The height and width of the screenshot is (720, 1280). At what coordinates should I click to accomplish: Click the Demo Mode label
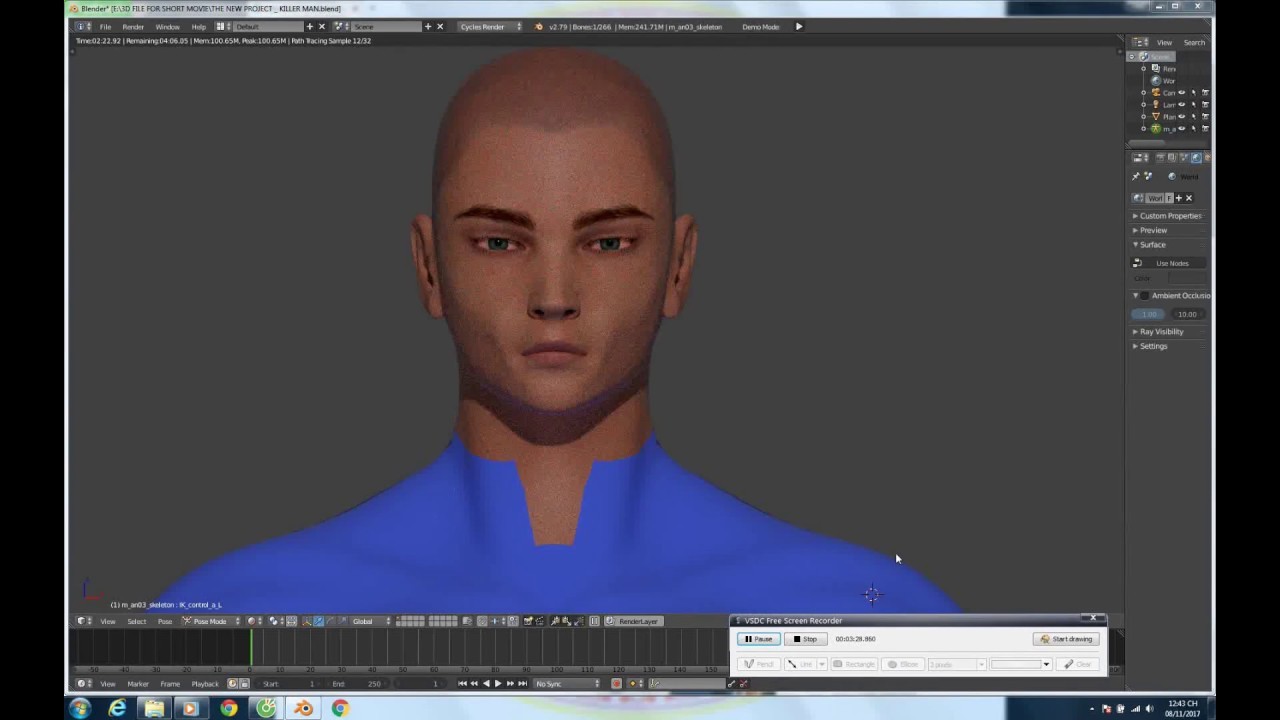(760, 27)
